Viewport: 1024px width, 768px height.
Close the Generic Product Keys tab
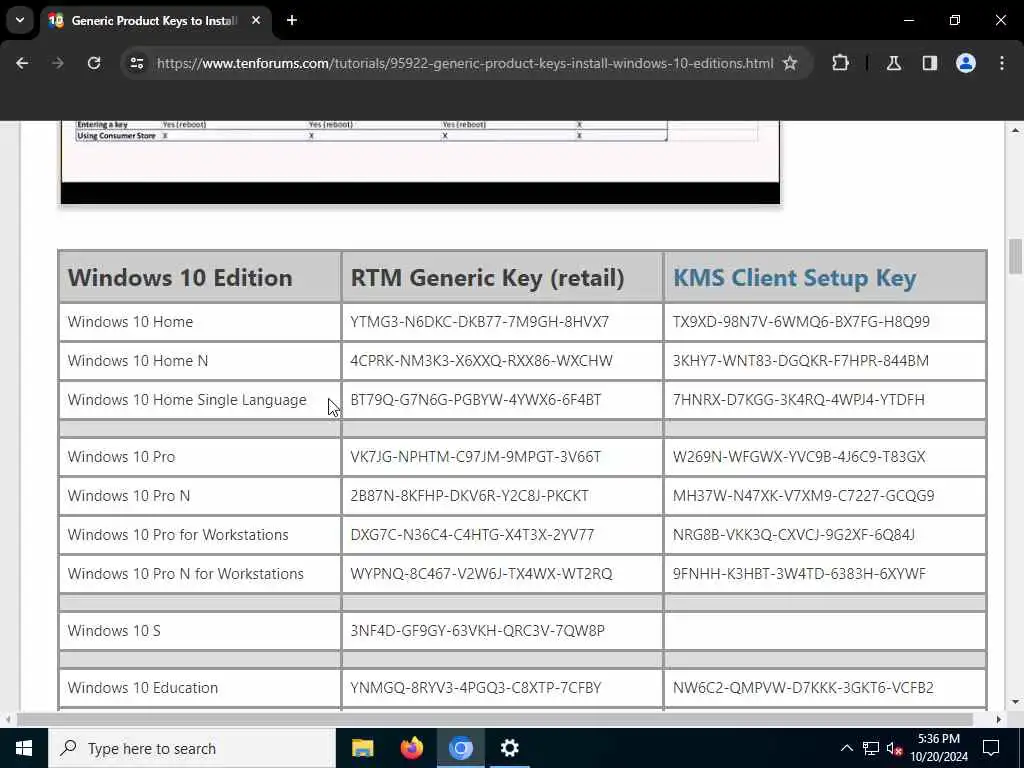256,20
